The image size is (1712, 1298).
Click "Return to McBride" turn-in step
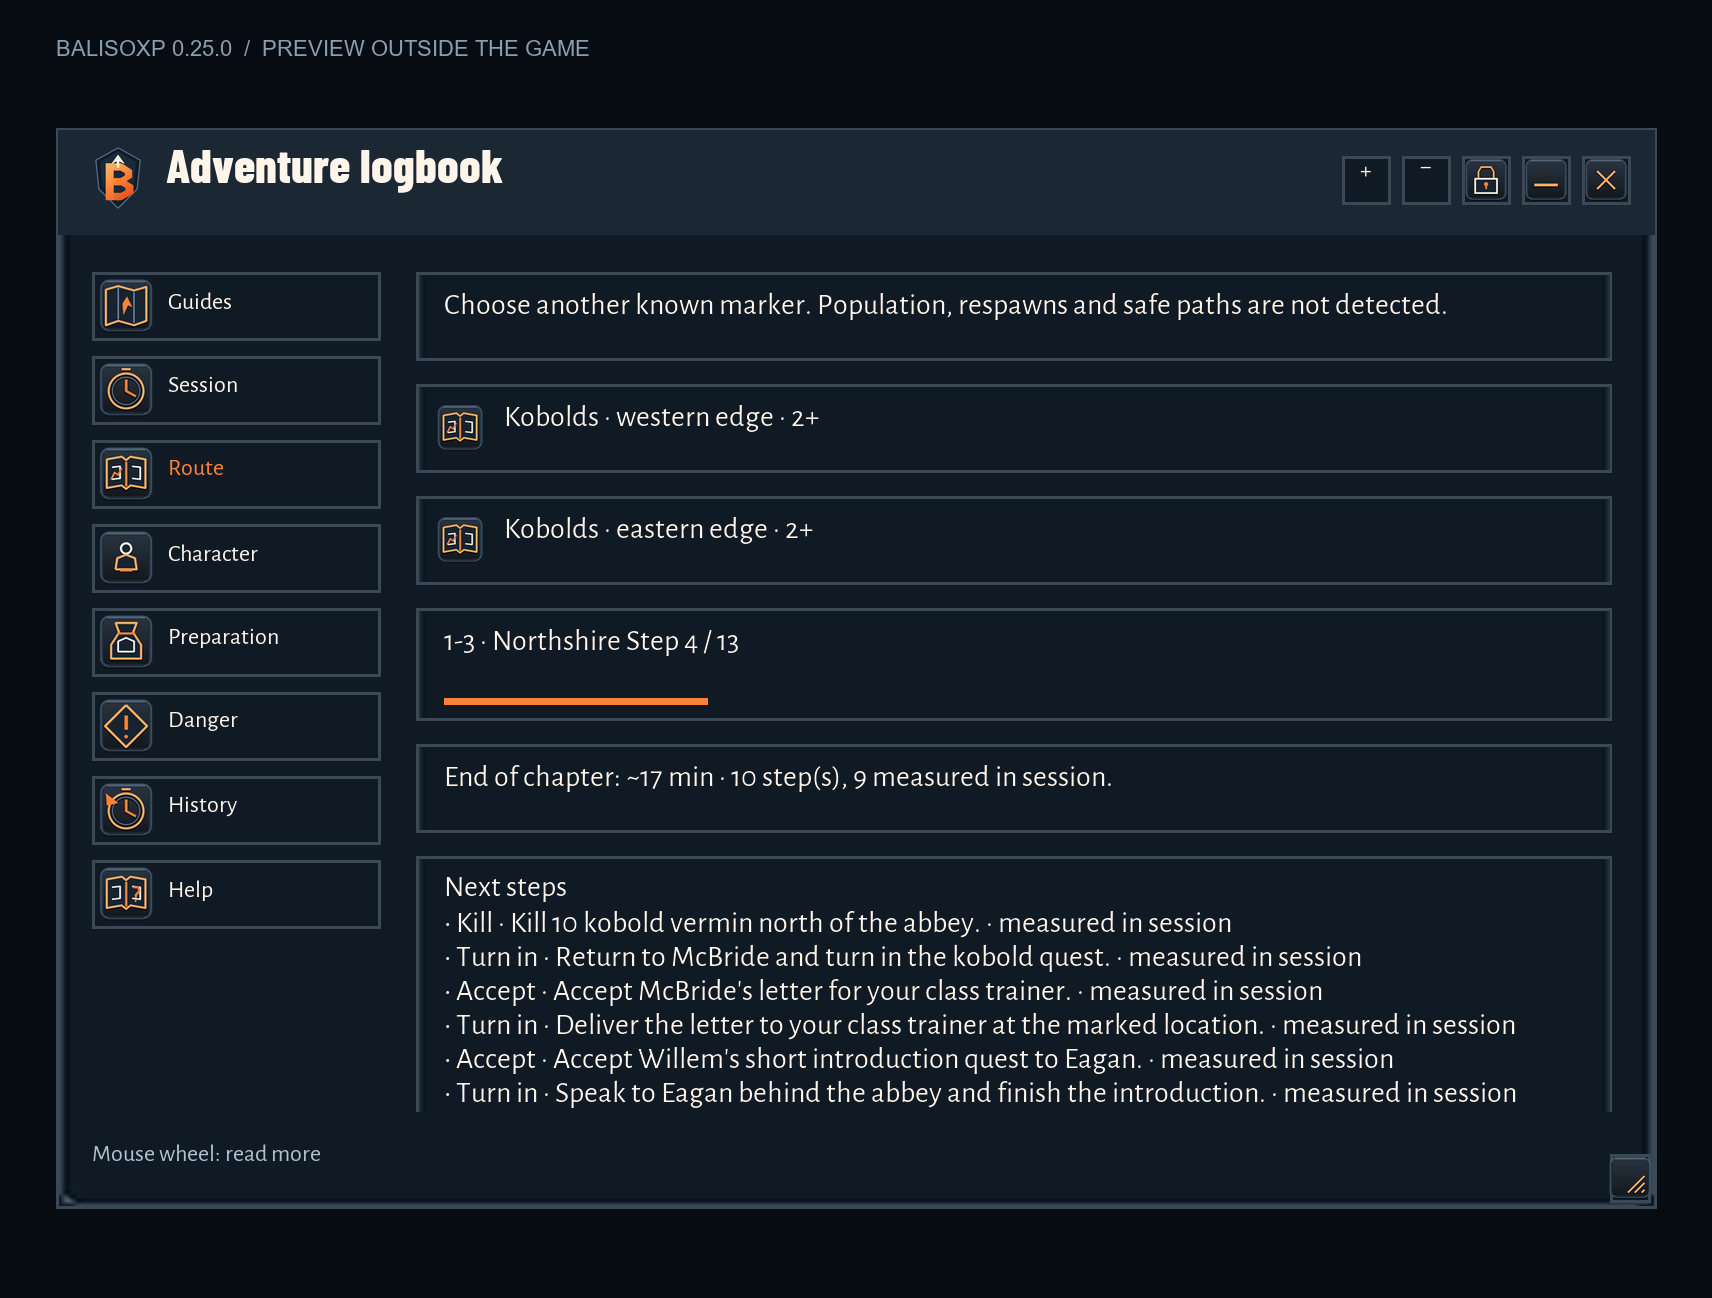click(903, 957)
